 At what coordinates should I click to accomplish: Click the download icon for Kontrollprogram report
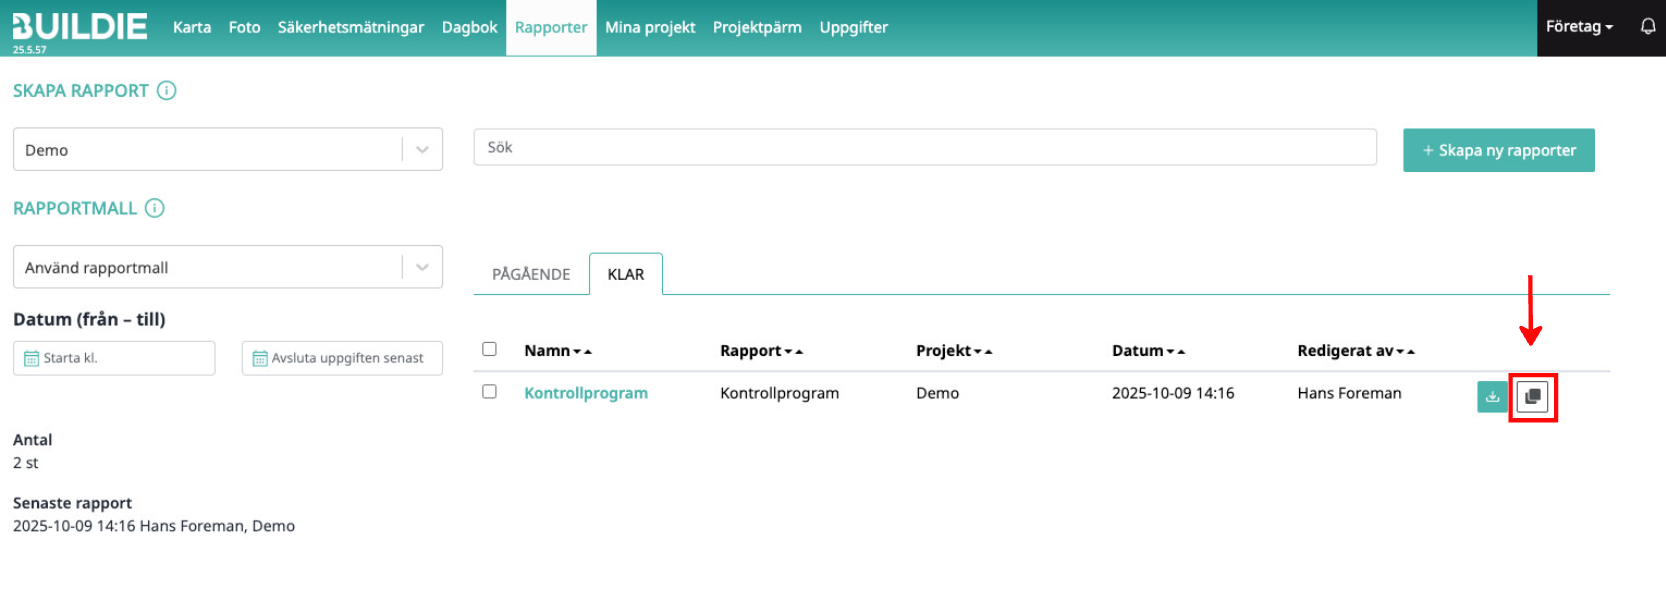click(x=1492, y=397)
